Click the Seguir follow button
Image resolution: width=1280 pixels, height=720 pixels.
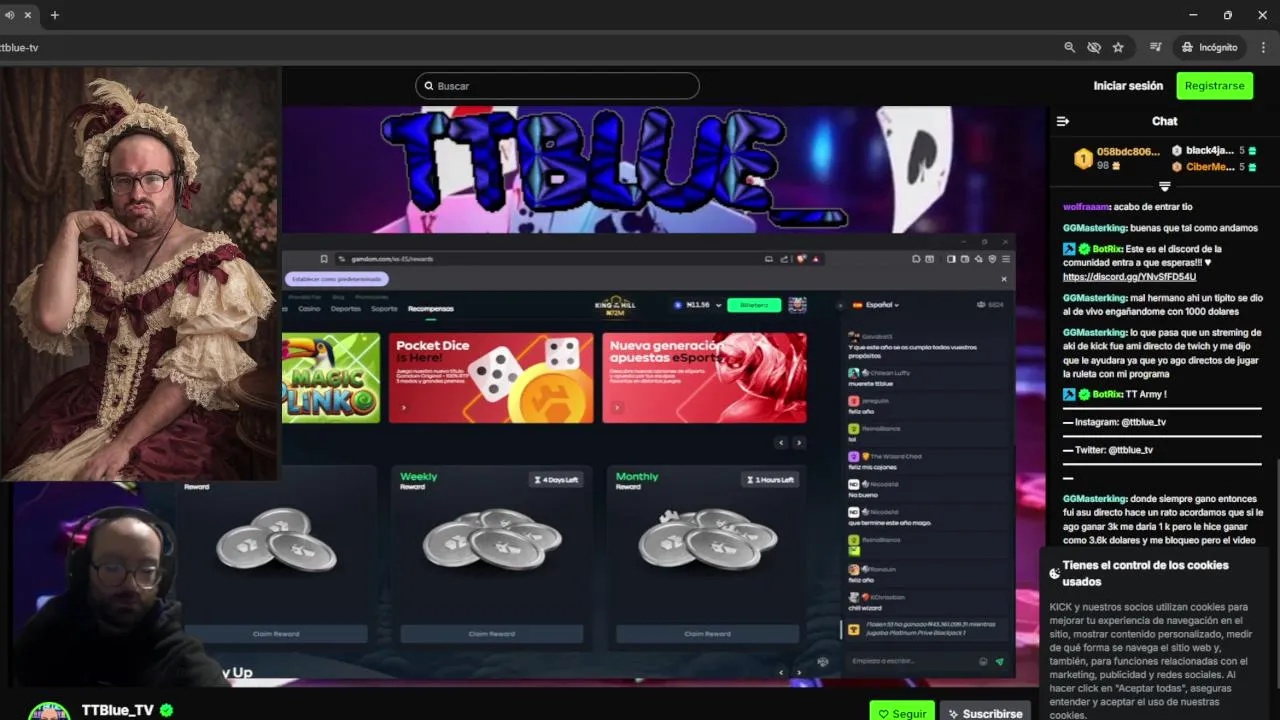[902, 713]
